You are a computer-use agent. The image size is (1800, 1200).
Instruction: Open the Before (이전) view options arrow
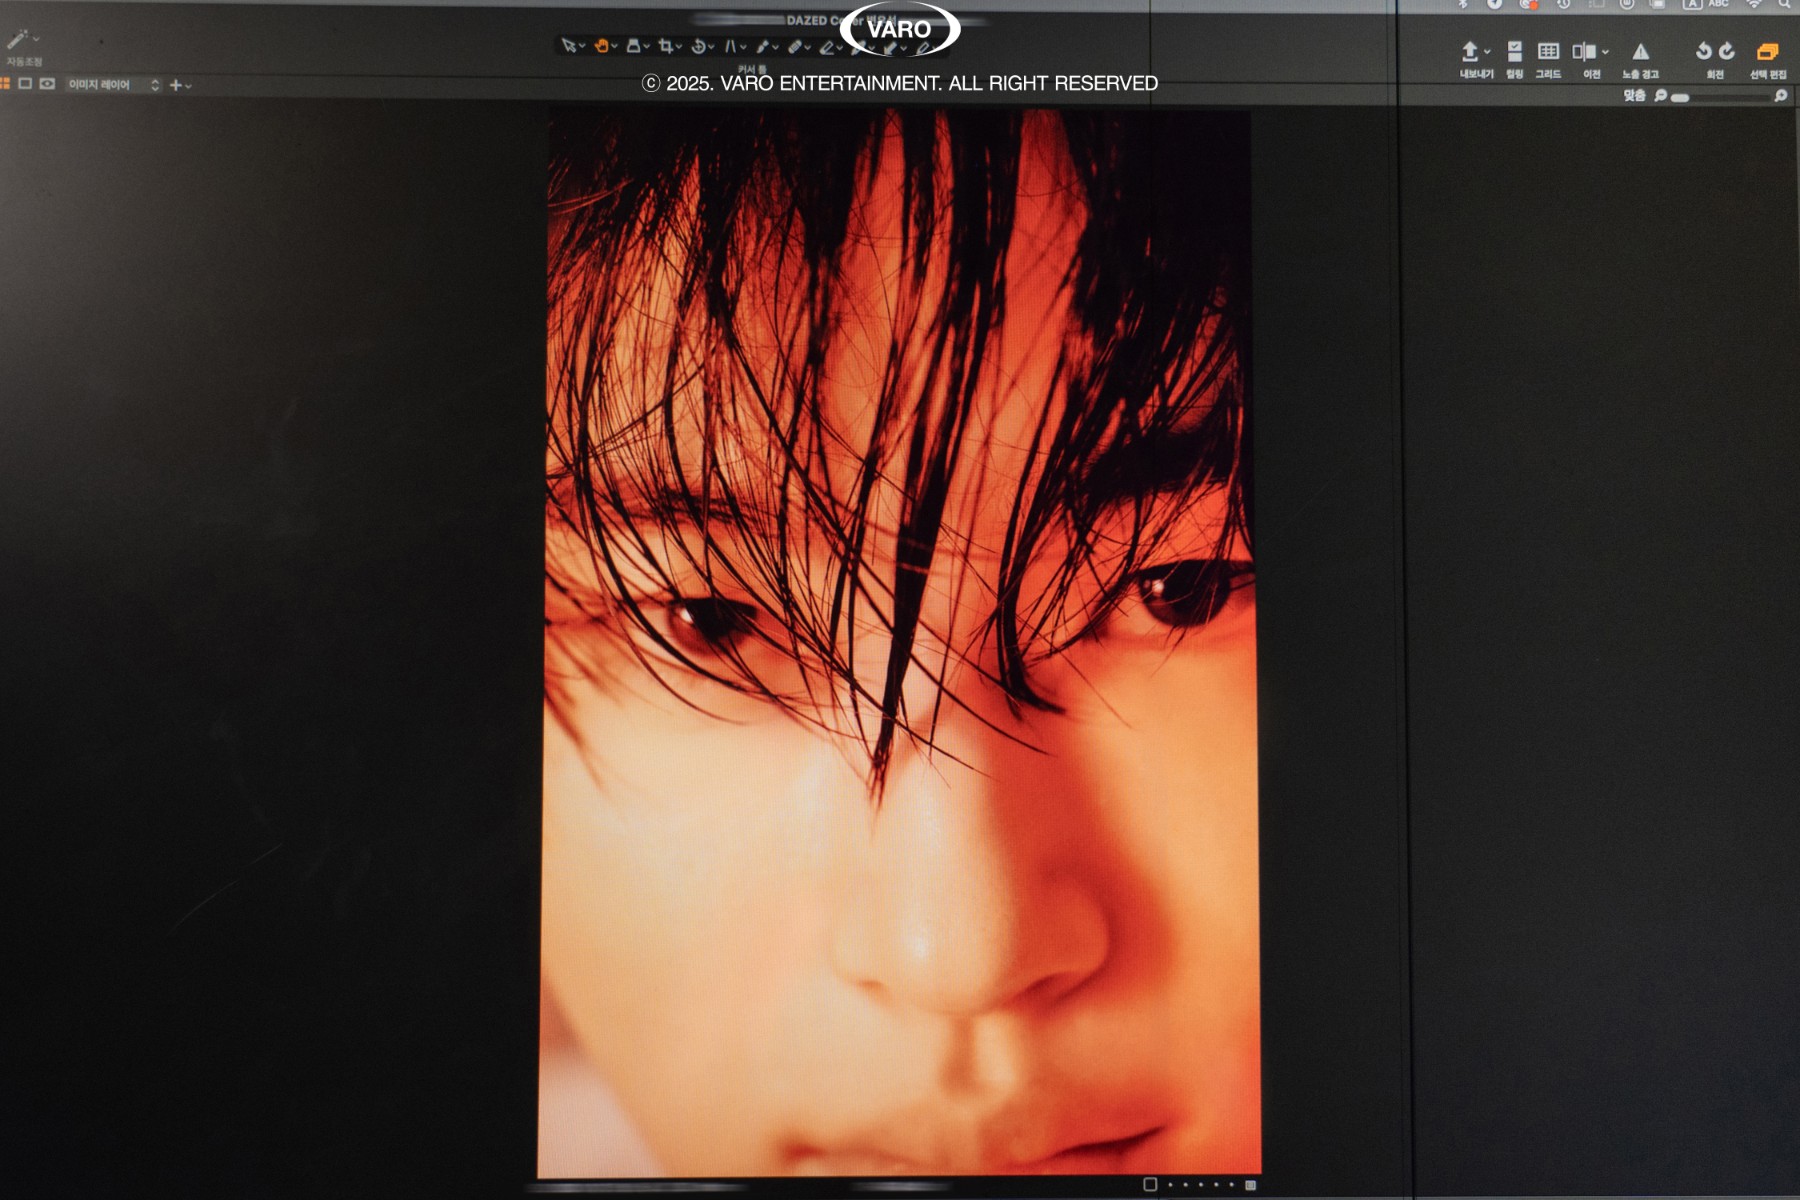pyautogui.click(x=1606, y=52)
